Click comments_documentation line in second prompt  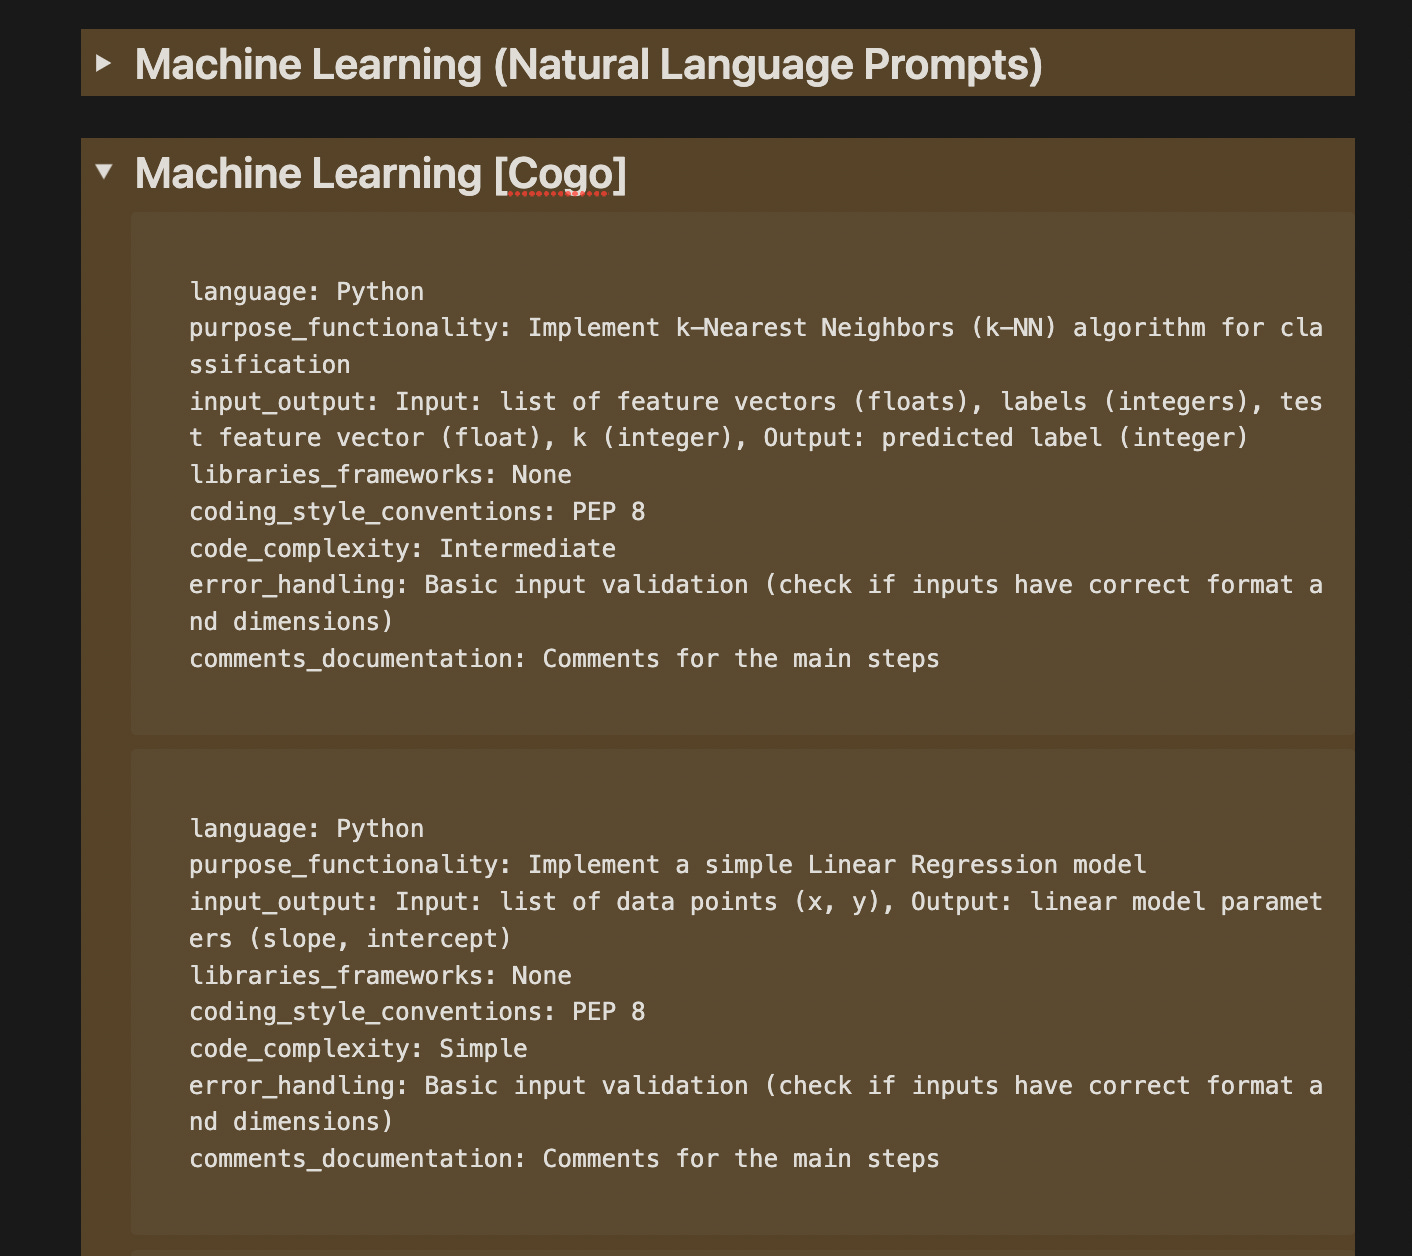(x=564, y=1158)
